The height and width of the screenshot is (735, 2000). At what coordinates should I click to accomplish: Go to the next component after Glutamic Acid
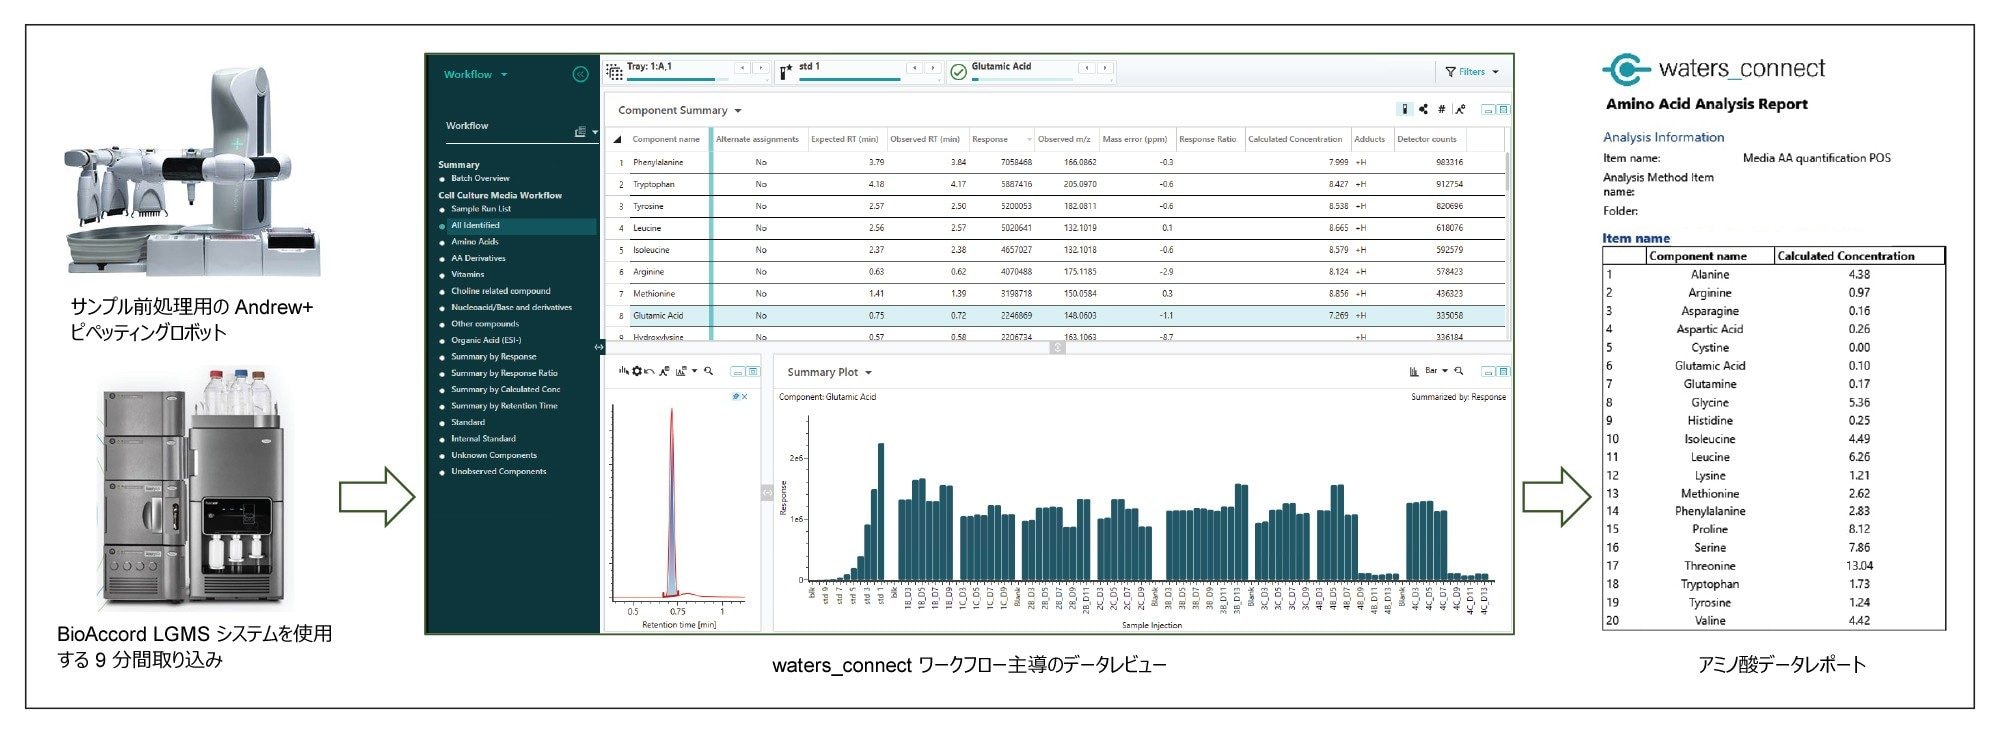pos(1105,68)
